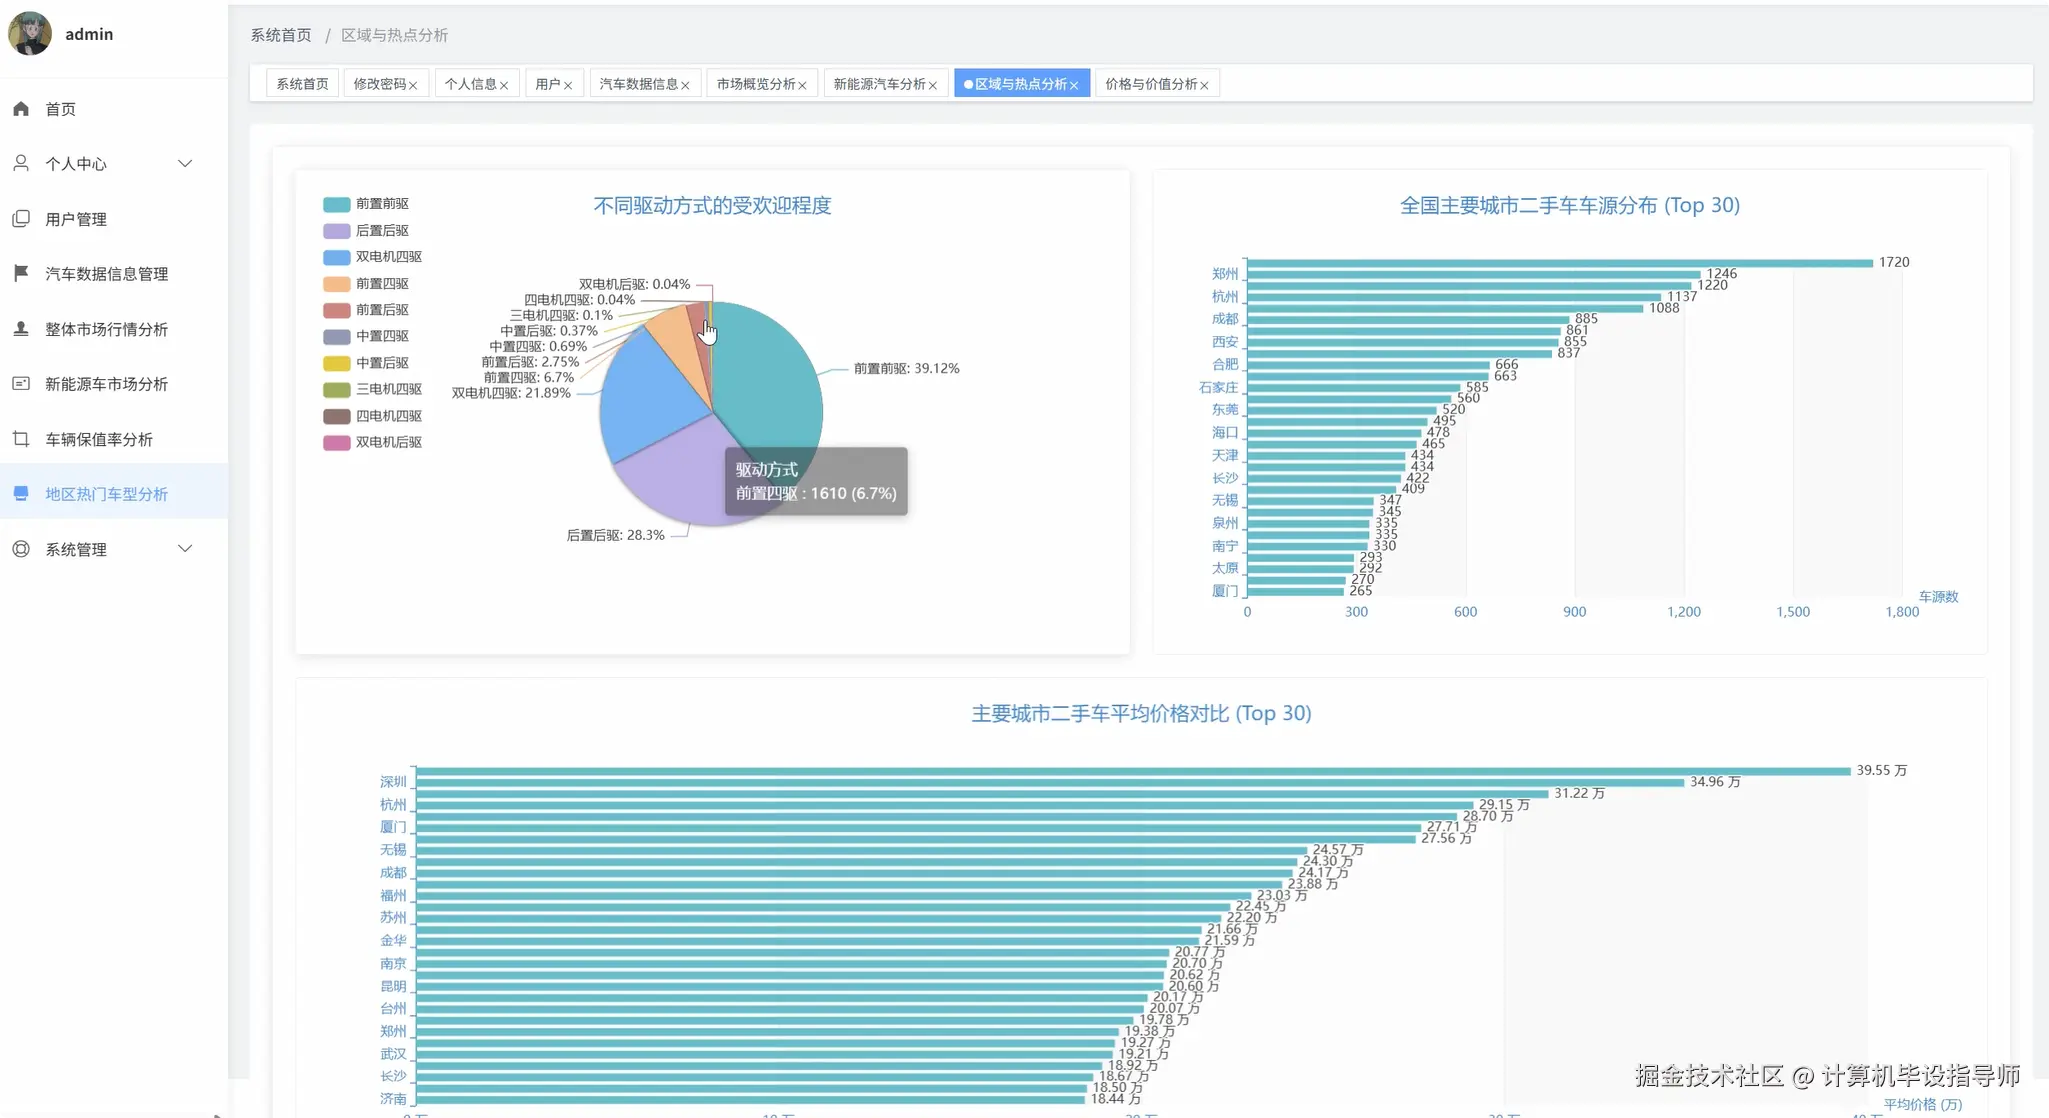Click the 系统管理 sidebar icon
This screenshot has height=1118, width=2049.
coord(21,549)
